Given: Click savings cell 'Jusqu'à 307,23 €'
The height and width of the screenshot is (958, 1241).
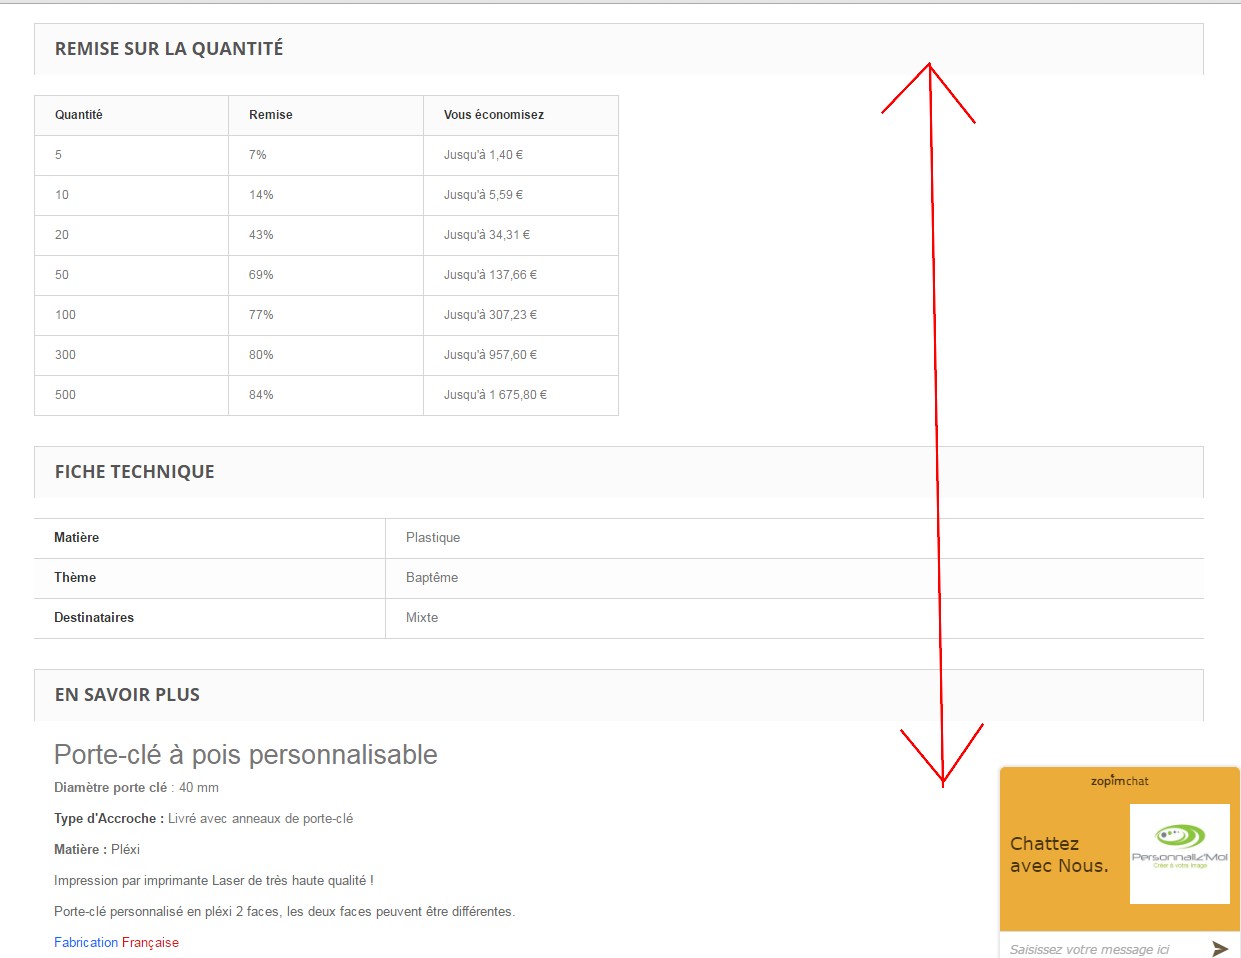Looking at the screenshot, I should point(521,315).
